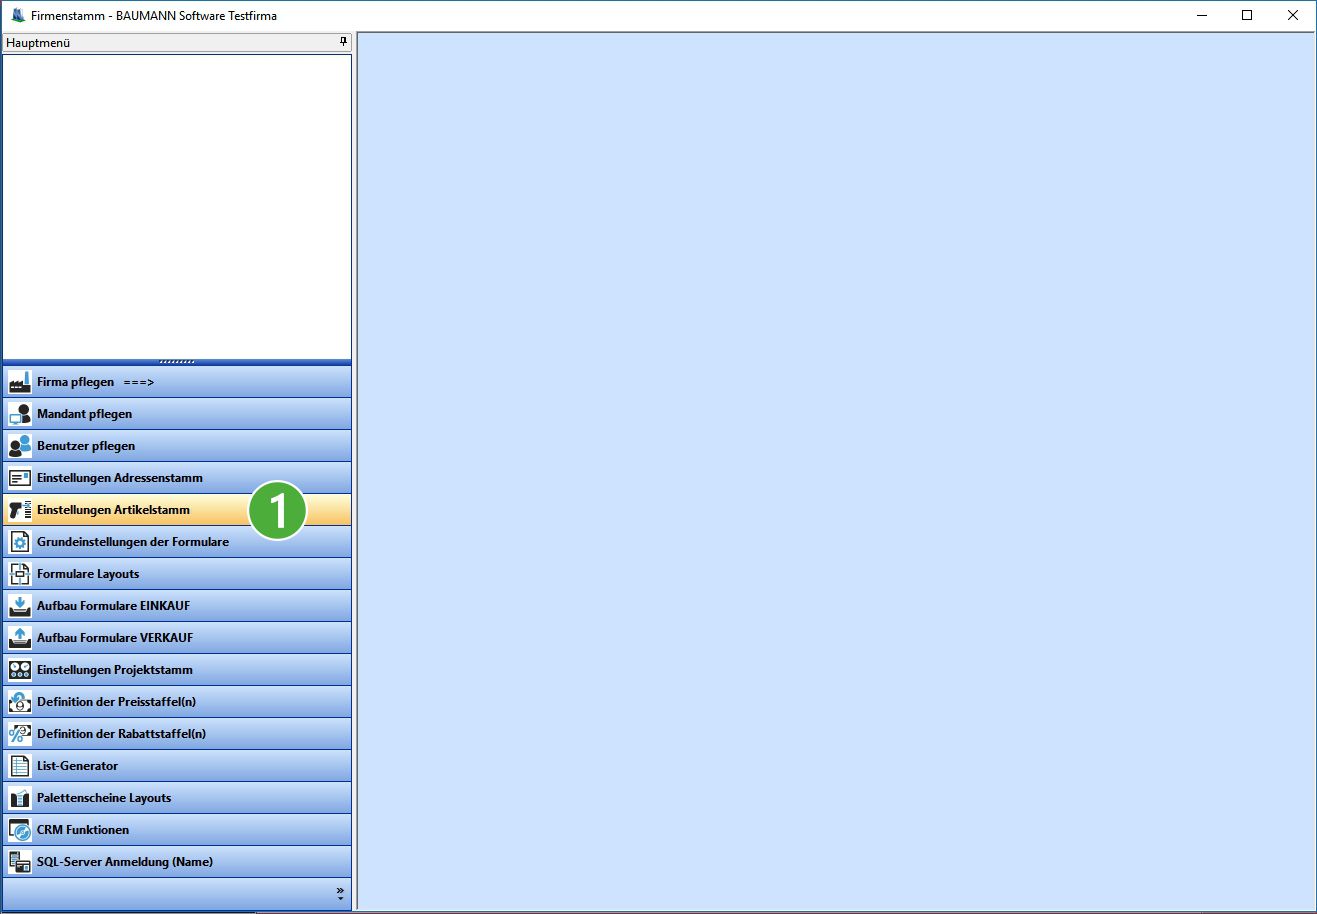
Task: Click the download tray icon for EINKAUF
Action: [x=20, y=606]
